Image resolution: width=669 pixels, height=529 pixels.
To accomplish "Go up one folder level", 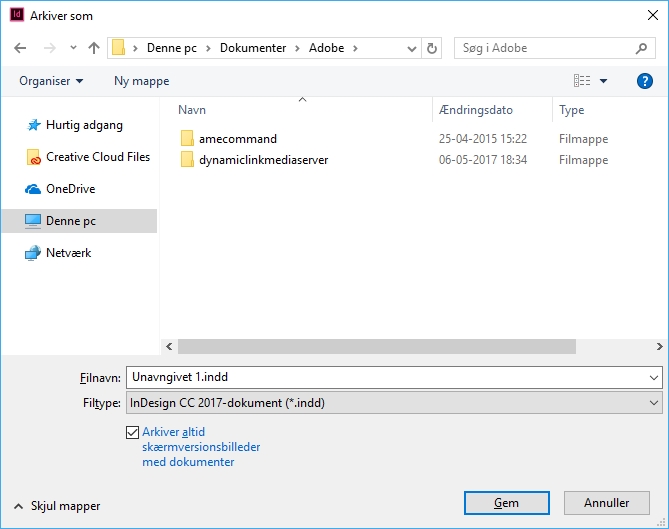I will coord(94,48).
